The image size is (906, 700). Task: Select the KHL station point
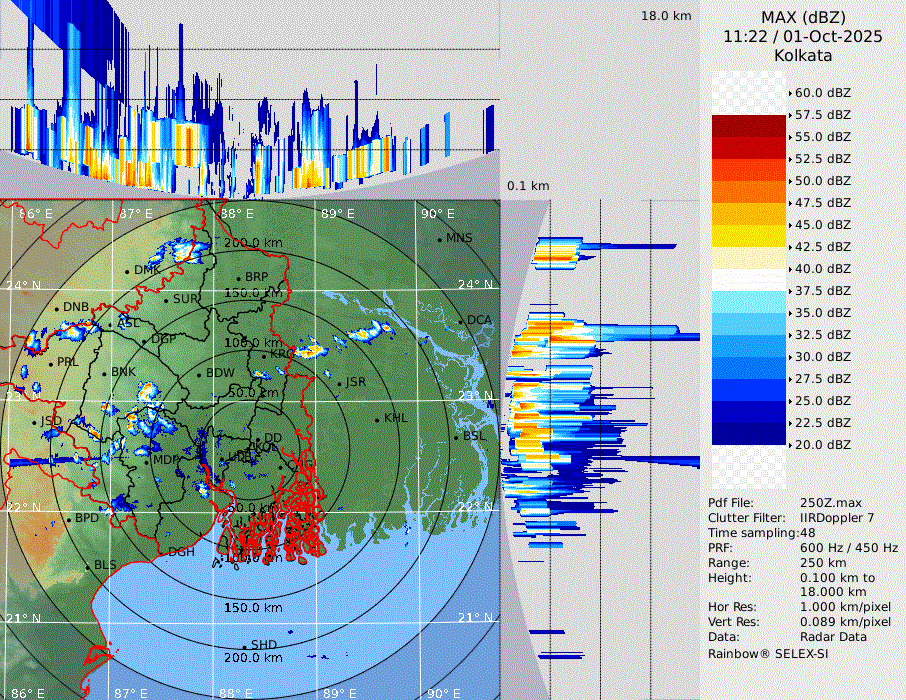click(x=377, y=419)
